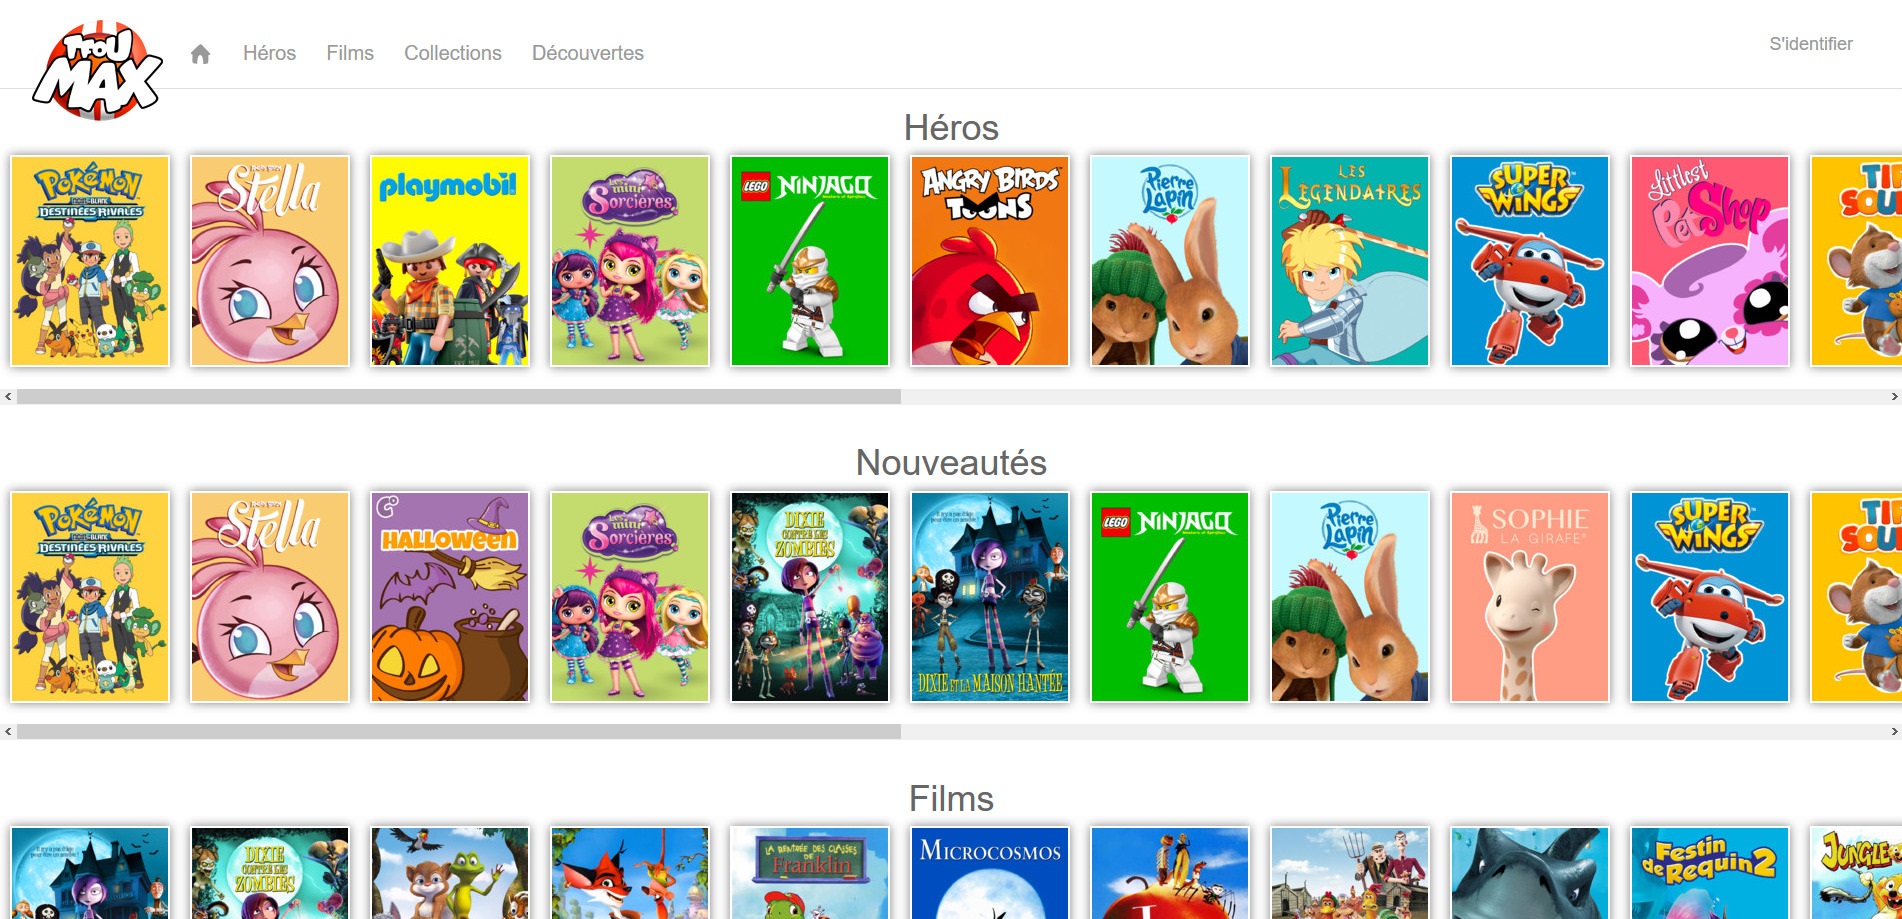This screenshot has width=1902, height=919.
Task: Open Dixie et la Maison Hantée in Nouveautés
Action: pos(990,597)
